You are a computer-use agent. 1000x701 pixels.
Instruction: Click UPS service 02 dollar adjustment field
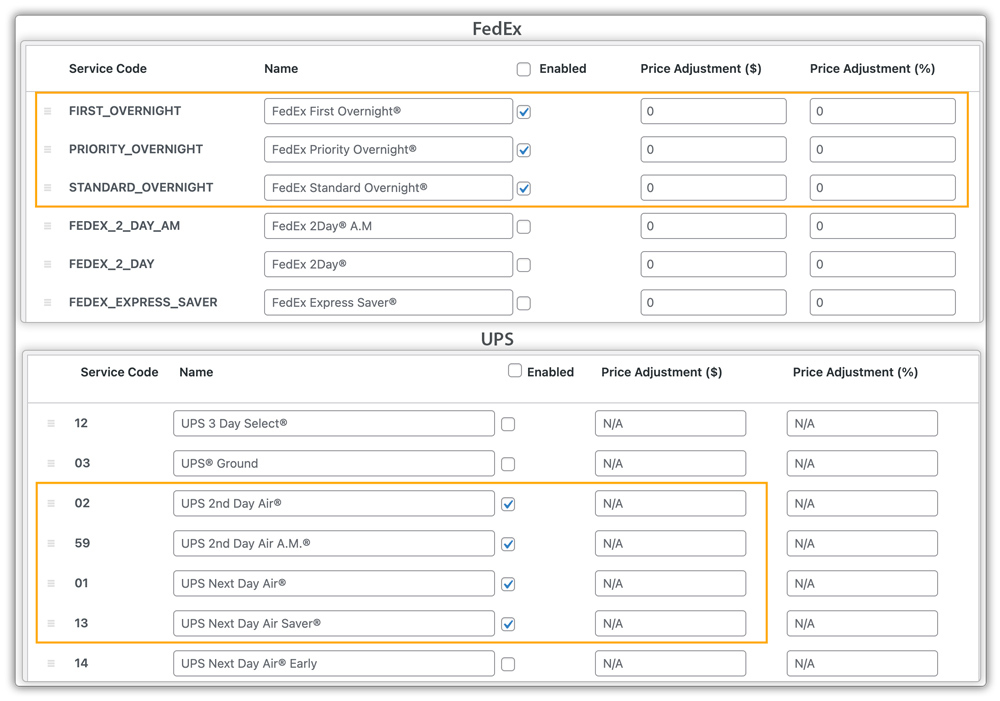pos(670,503)
